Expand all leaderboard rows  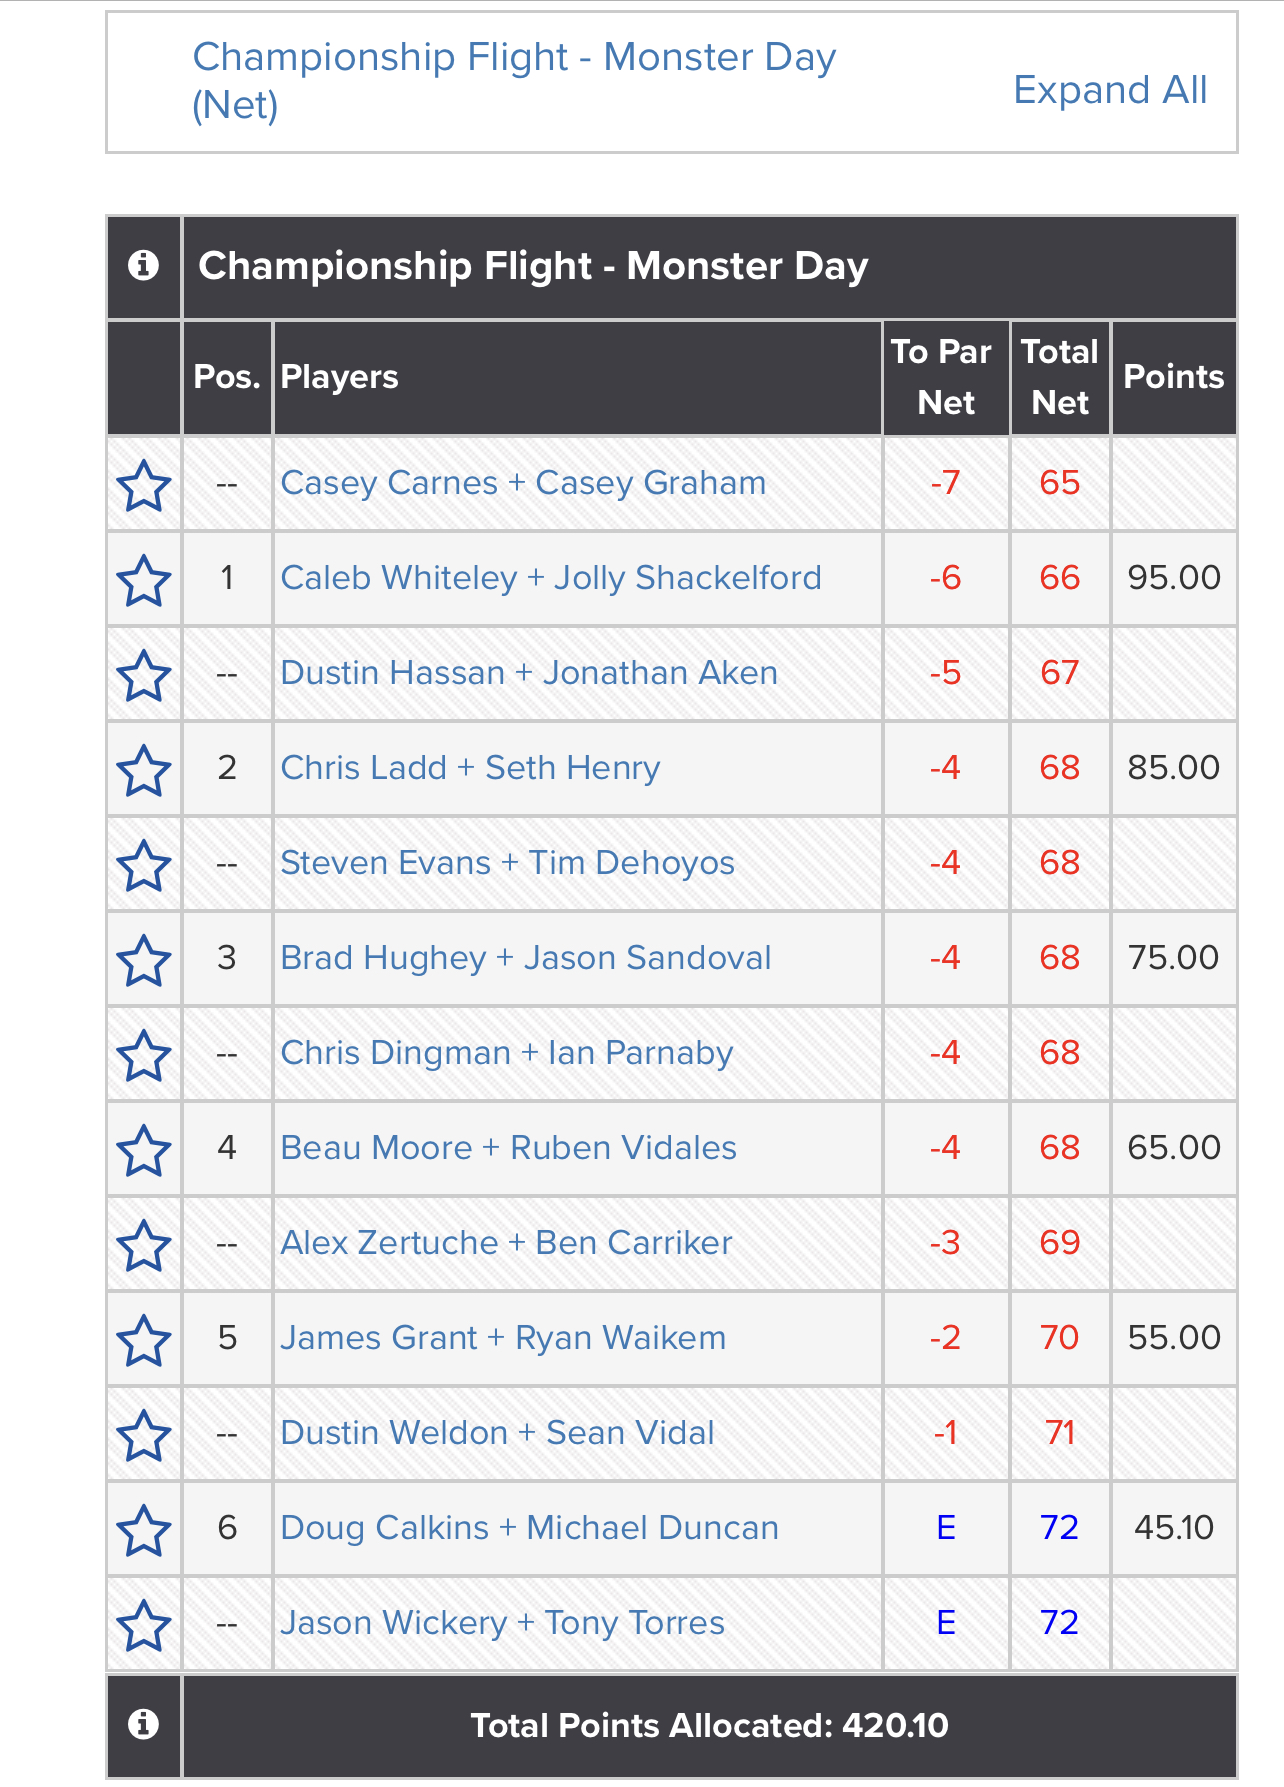click(x=1110, y=90)
